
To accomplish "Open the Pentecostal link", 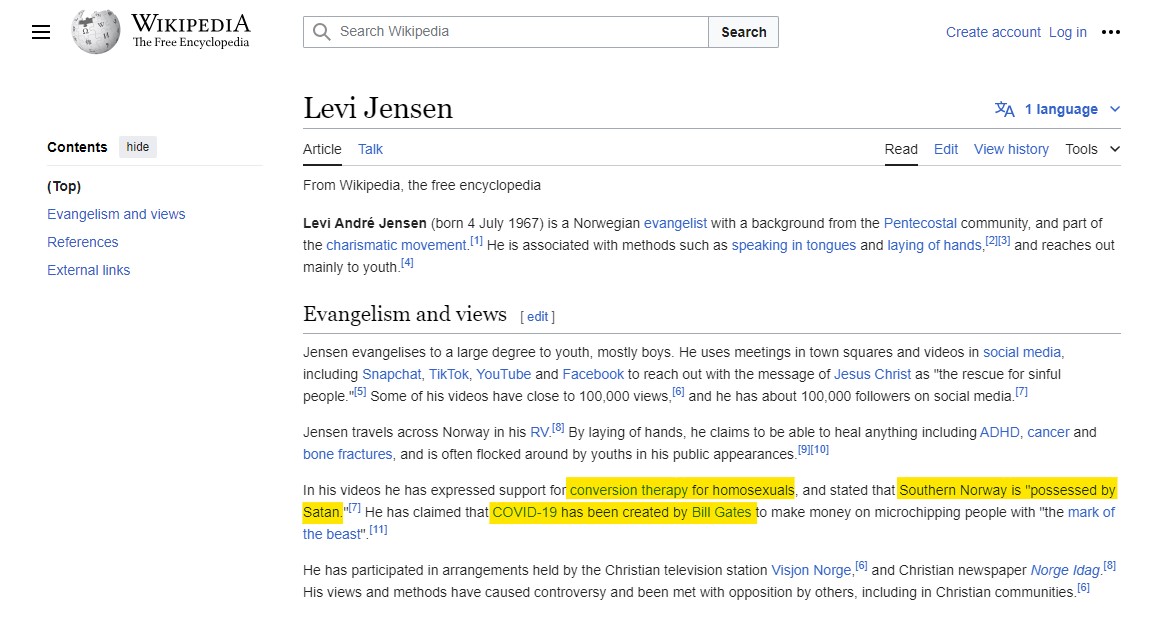I will click(x=920, y=223).
